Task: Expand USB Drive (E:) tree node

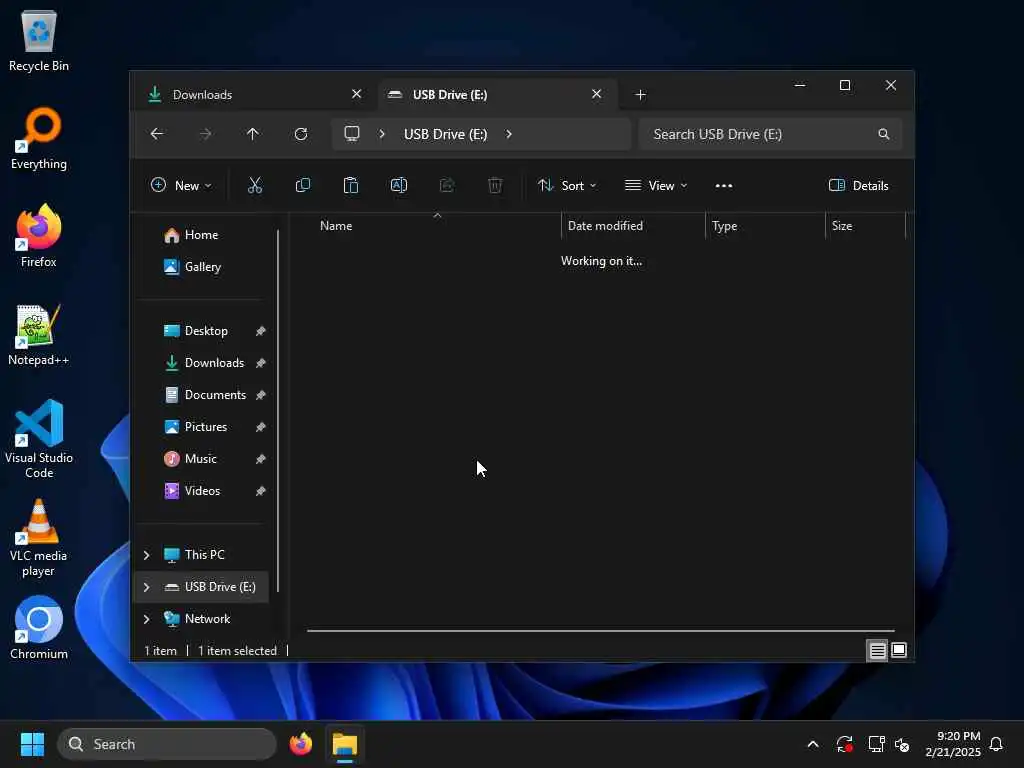Action: 146,587
